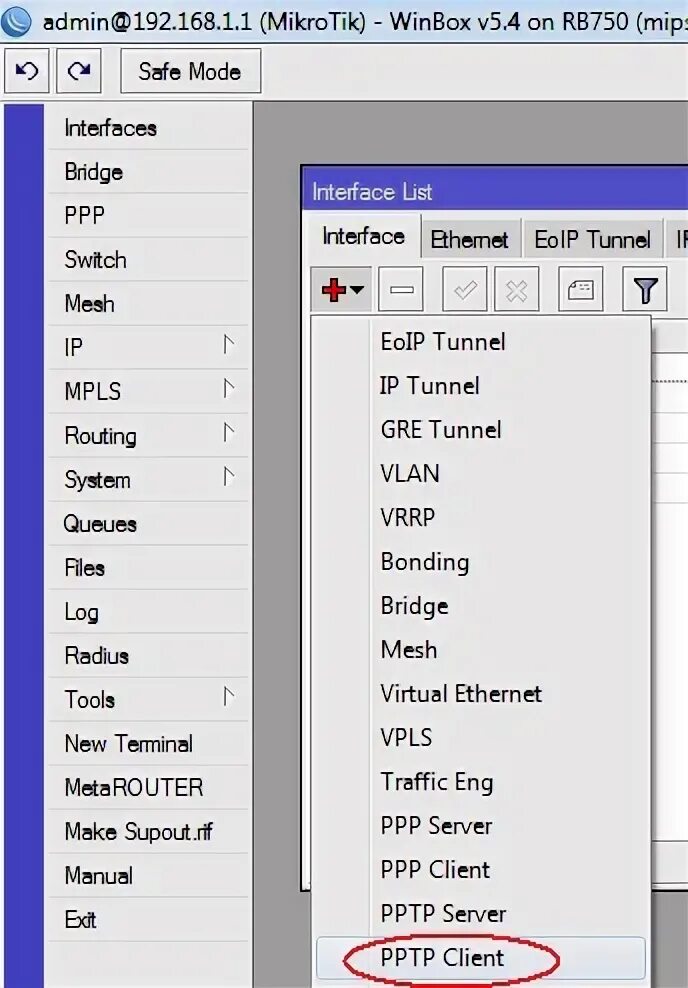The image size is (688, 988).
Task: Click the Remove minus icon
Action: (x=401, y=289)
